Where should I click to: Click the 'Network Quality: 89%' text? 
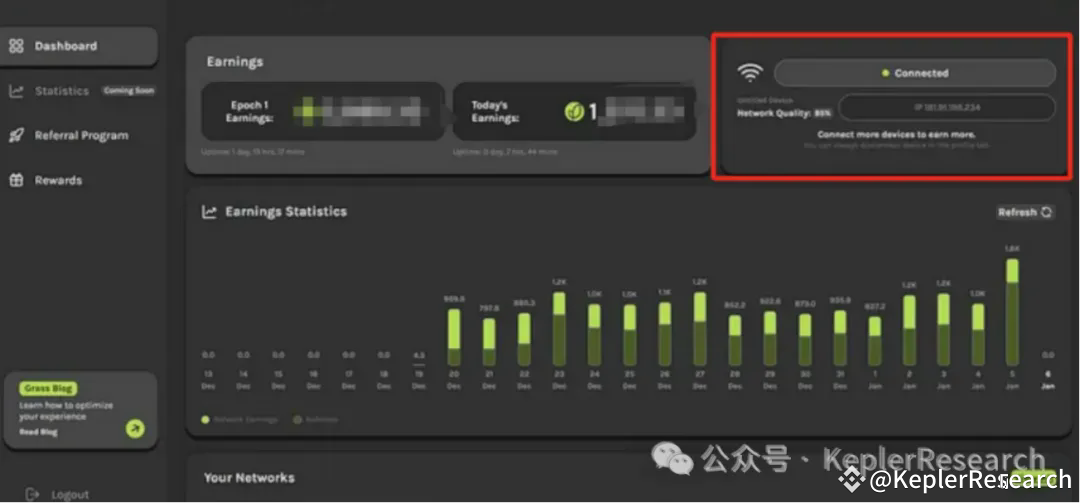pos(785,112)
